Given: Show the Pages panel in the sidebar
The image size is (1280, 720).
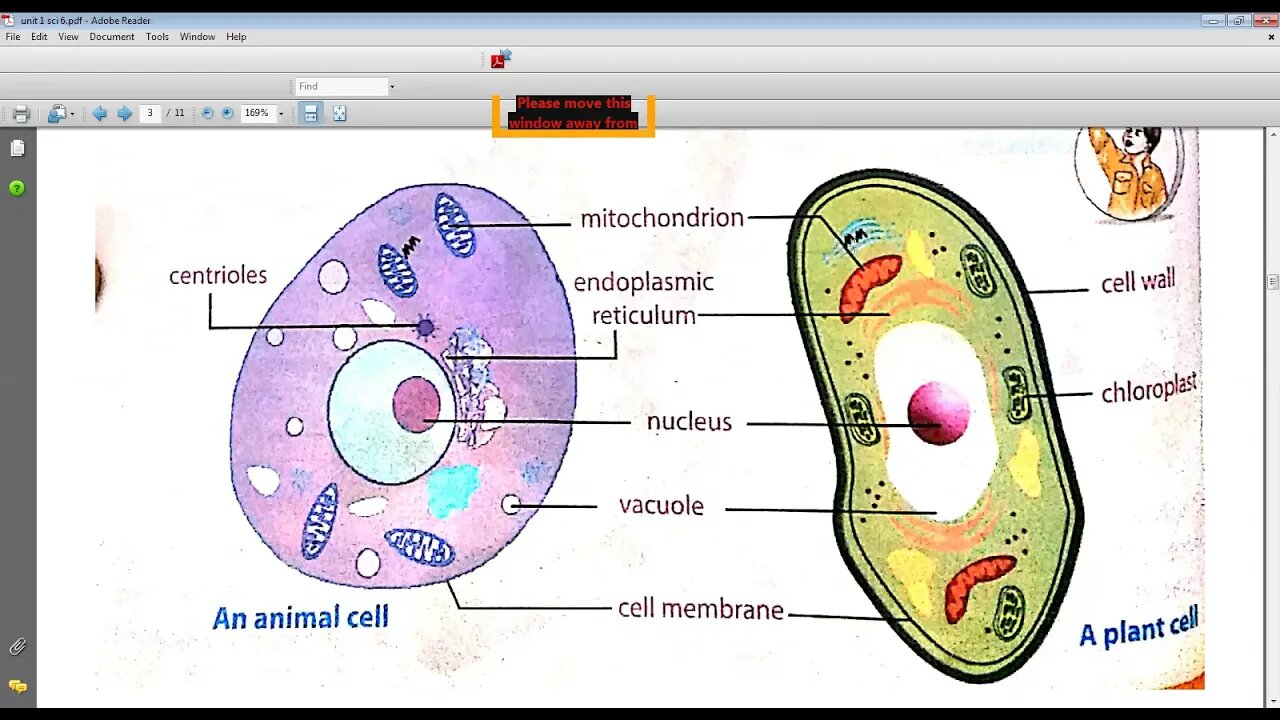Looking at the screenshot, I should pos(17,148).
